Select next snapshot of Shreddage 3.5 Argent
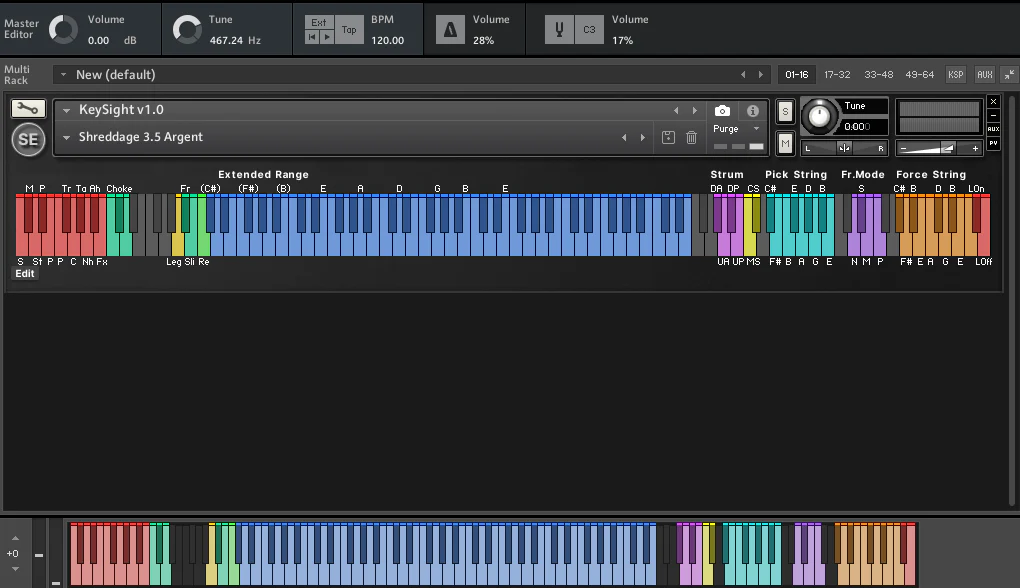Image resolution: width=1020 pixels, height=588 pixels. [643, 137]
